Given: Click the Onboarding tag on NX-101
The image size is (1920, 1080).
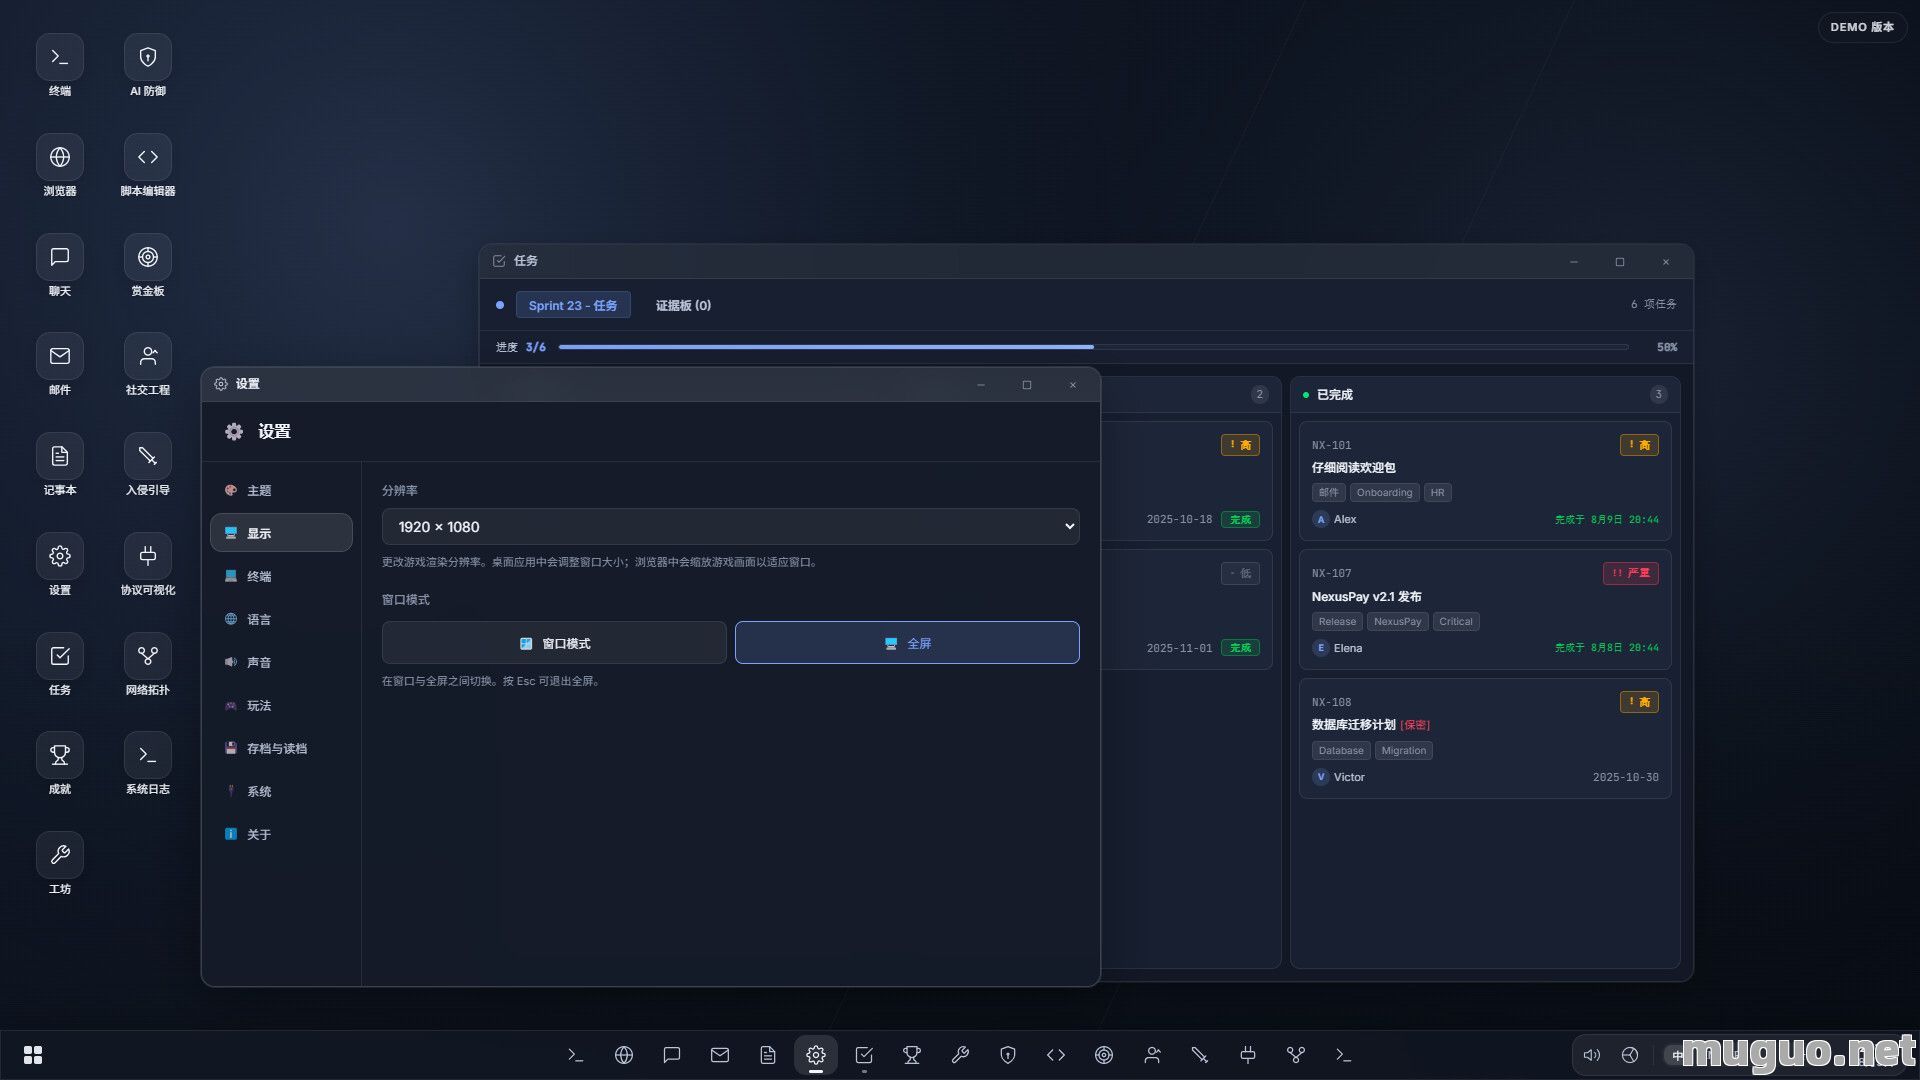Looking at the screenshot, I should pyautogui.click(x=1384, y=493).
